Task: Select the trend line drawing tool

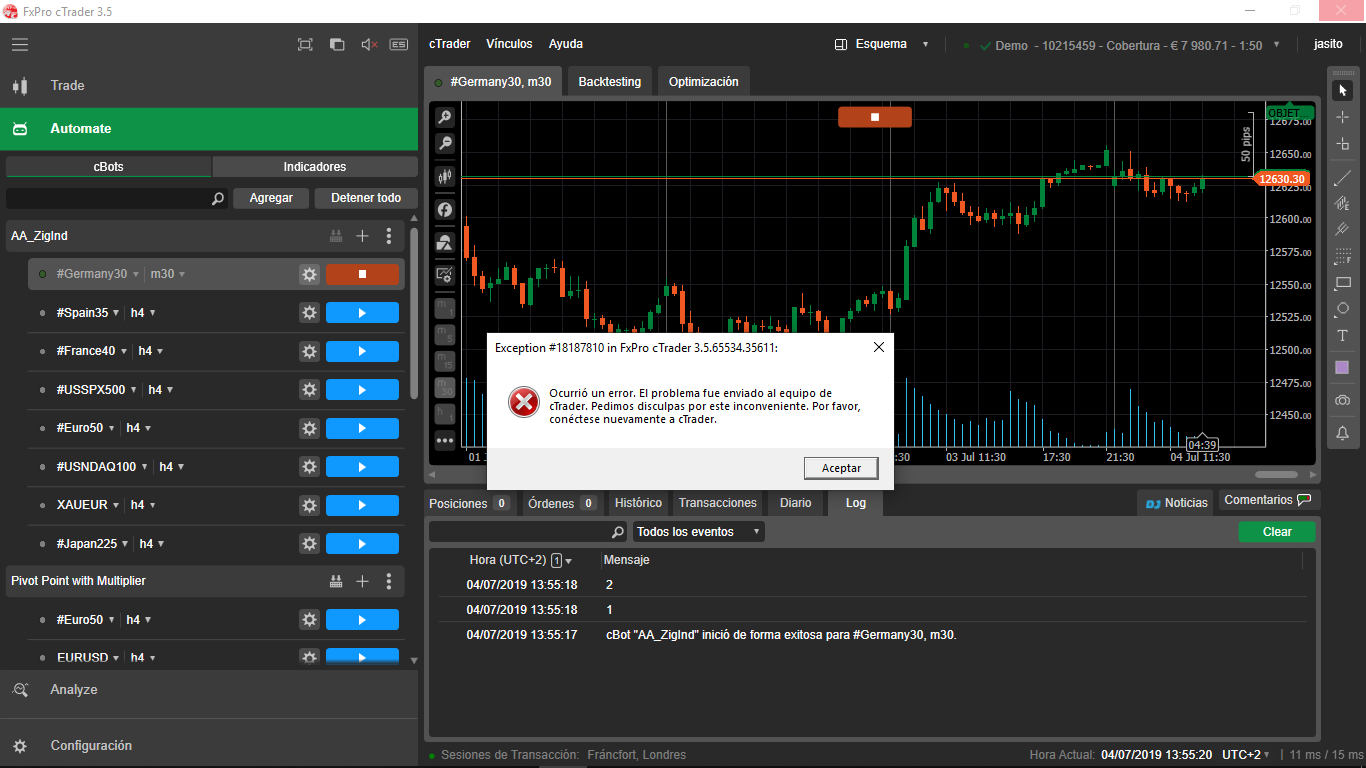Action: click(1342, 179)
